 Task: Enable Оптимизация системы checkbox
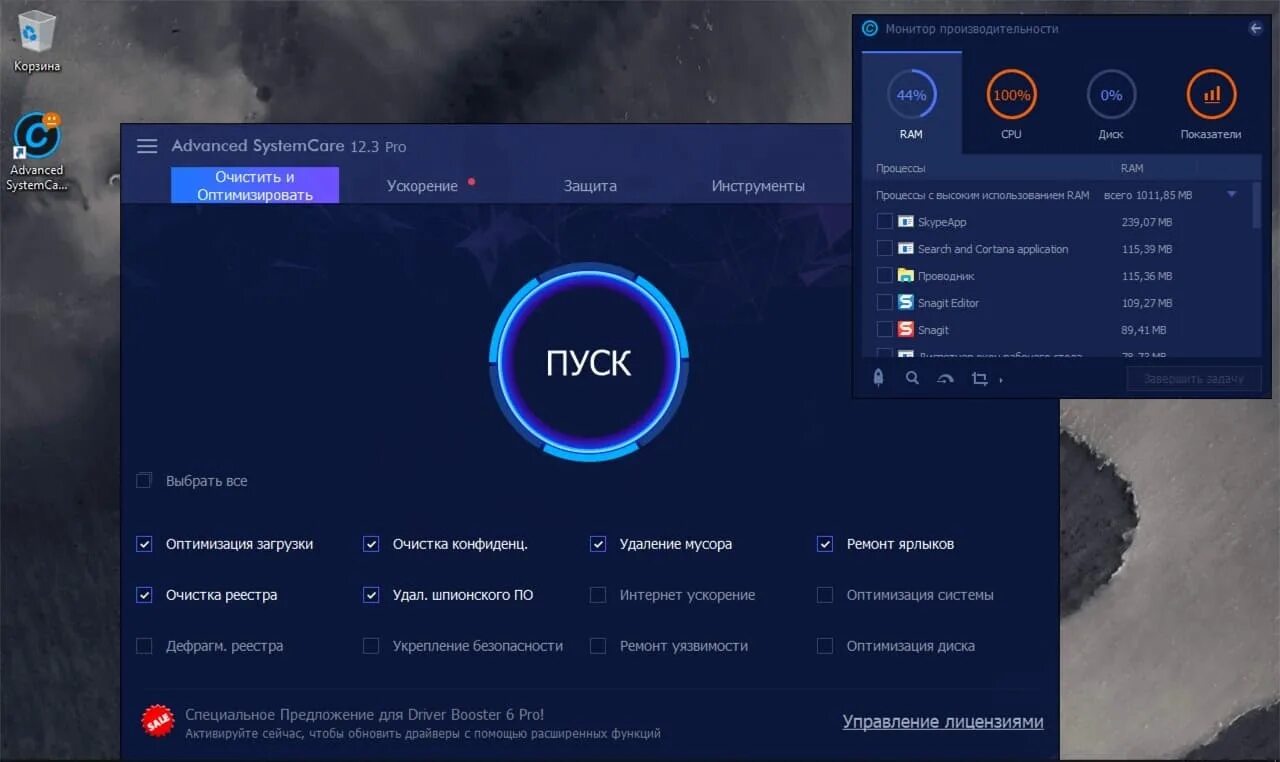point(825,595)
